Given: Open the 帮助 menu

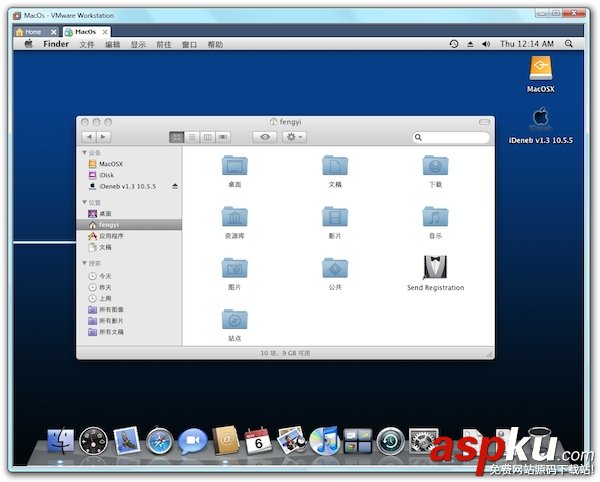Looking at the screenshot, I should click(x=215, y=44).
